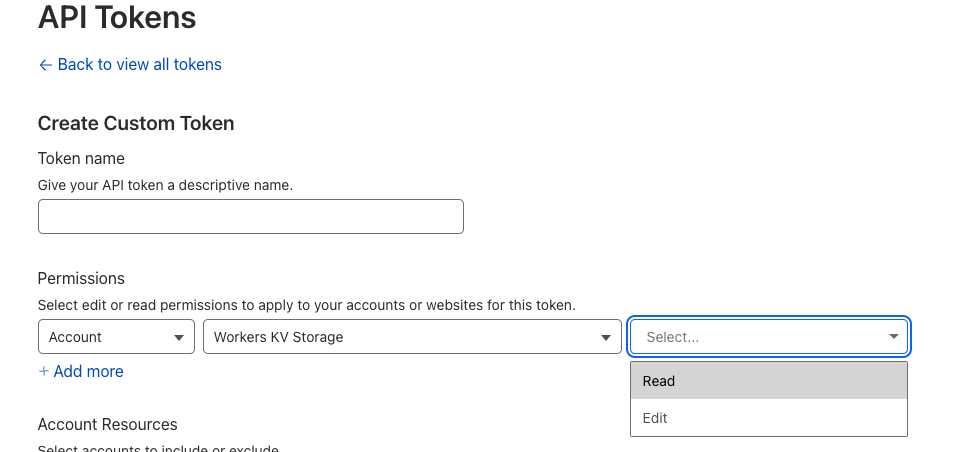Click the plus icon before Add more
This screenshot has height=452, width=963.
(43, 371)
